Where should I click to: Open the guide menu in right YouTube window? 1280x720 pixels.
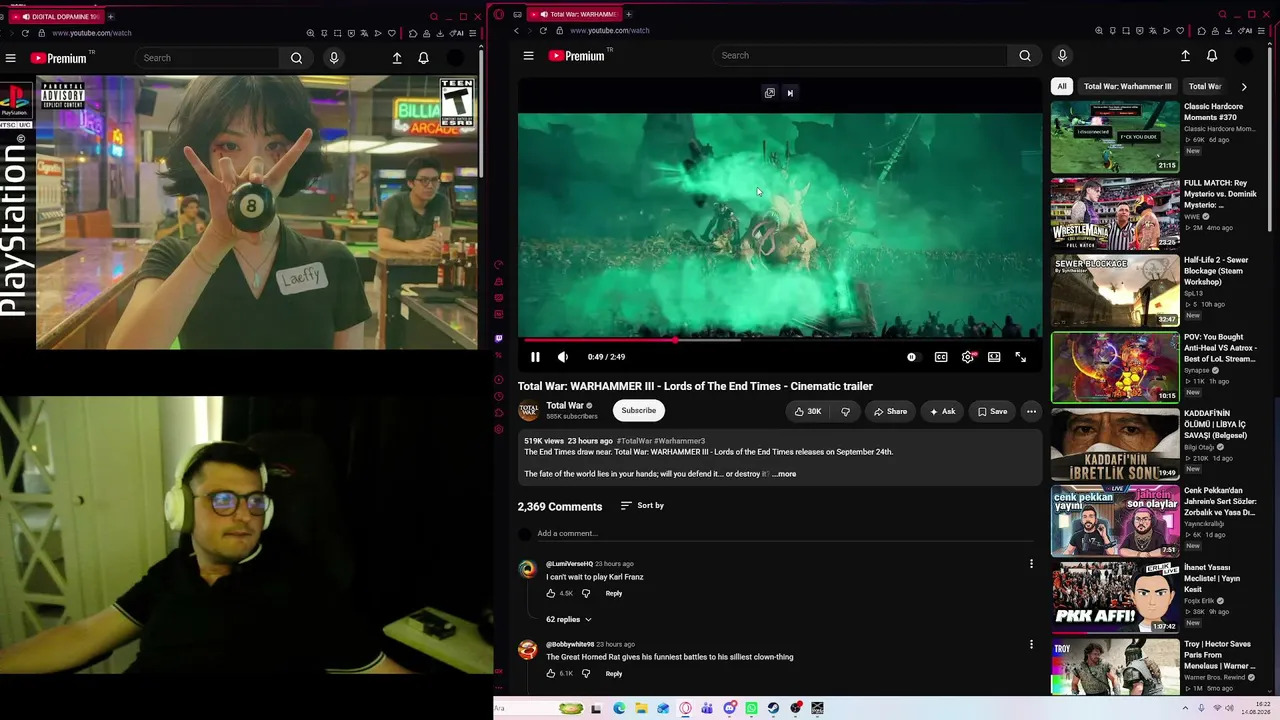[x=528, y=56]
